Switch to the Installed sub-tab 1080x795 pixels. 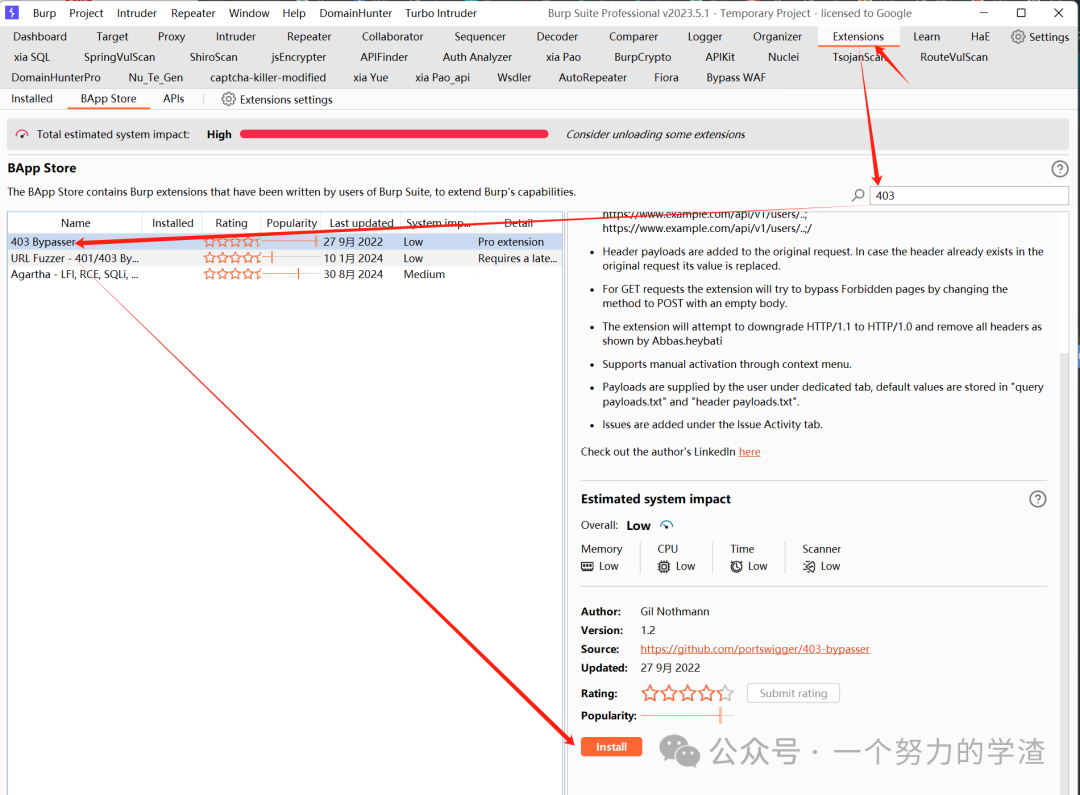[32, 99]
